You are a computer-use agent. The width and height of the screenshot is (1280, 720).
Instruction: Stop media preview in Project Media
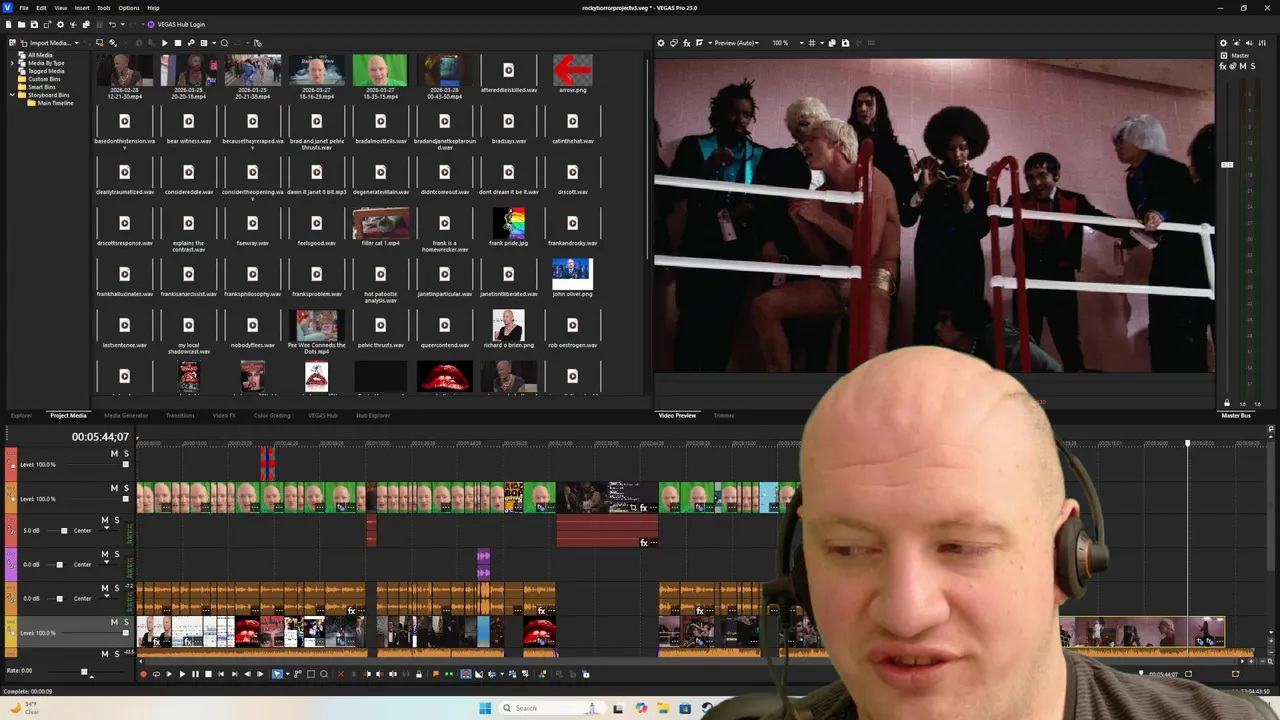(x=178, y=43)
